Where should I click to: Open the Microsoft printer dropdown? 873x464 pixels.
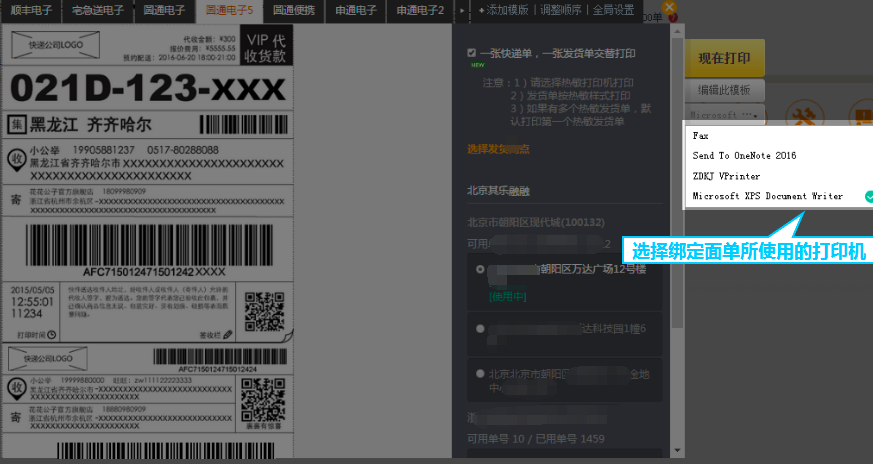point(724,115)
